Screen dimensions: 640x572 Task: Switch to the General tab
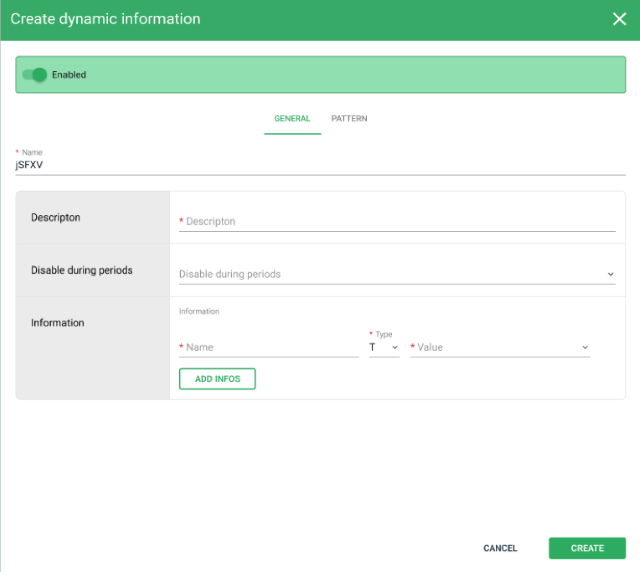click(x=292, y=118)
